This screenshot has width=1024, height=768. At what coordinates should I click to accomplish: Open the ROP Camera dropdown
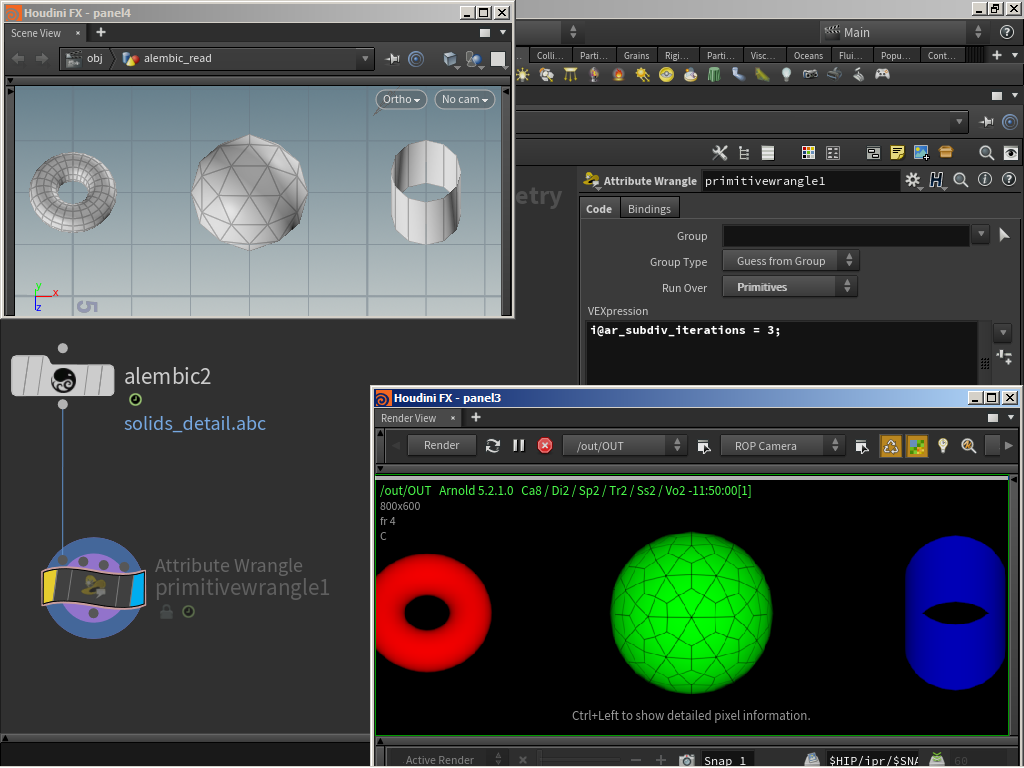782,445
